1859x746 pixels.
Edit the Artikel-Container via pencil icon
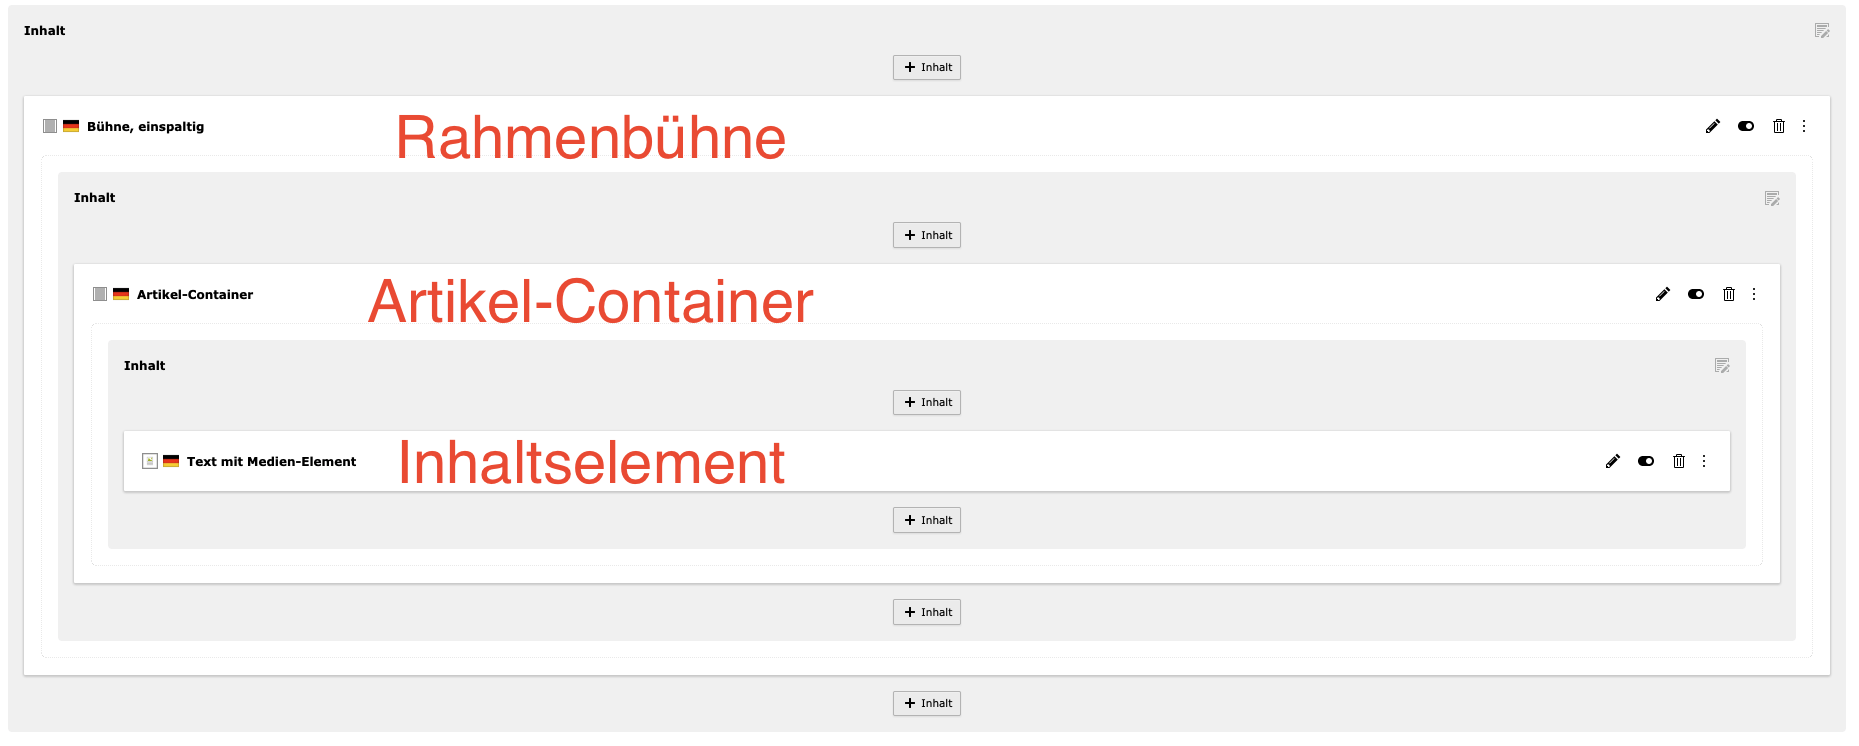click(x=1662, y=294)
